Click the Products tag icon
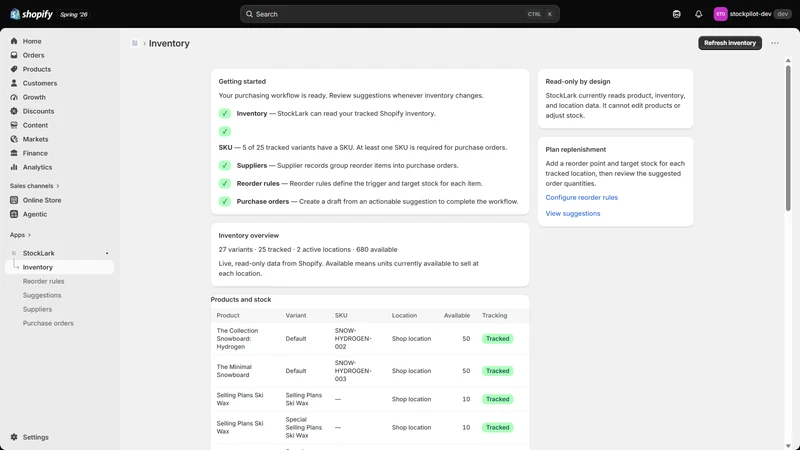 14,69
